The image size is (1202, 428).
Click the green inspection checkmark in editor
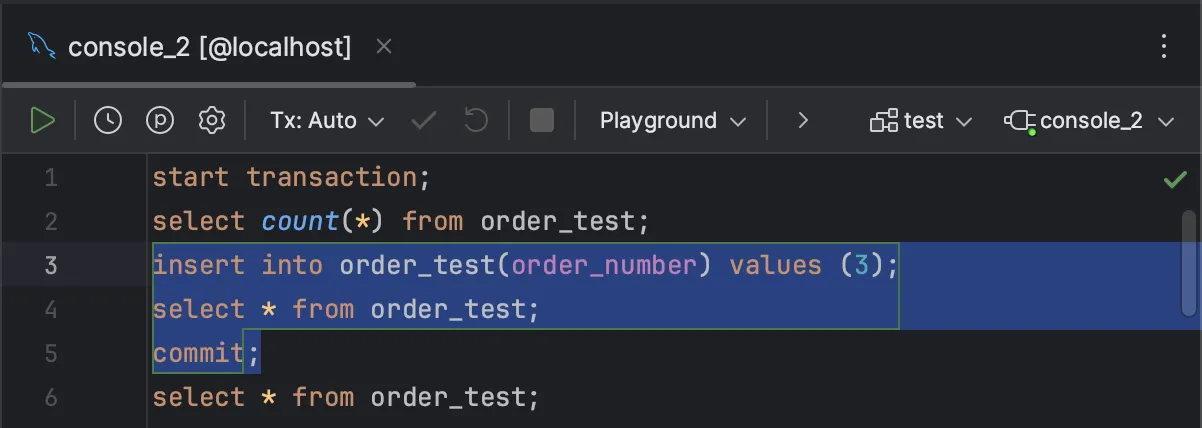1174,180
